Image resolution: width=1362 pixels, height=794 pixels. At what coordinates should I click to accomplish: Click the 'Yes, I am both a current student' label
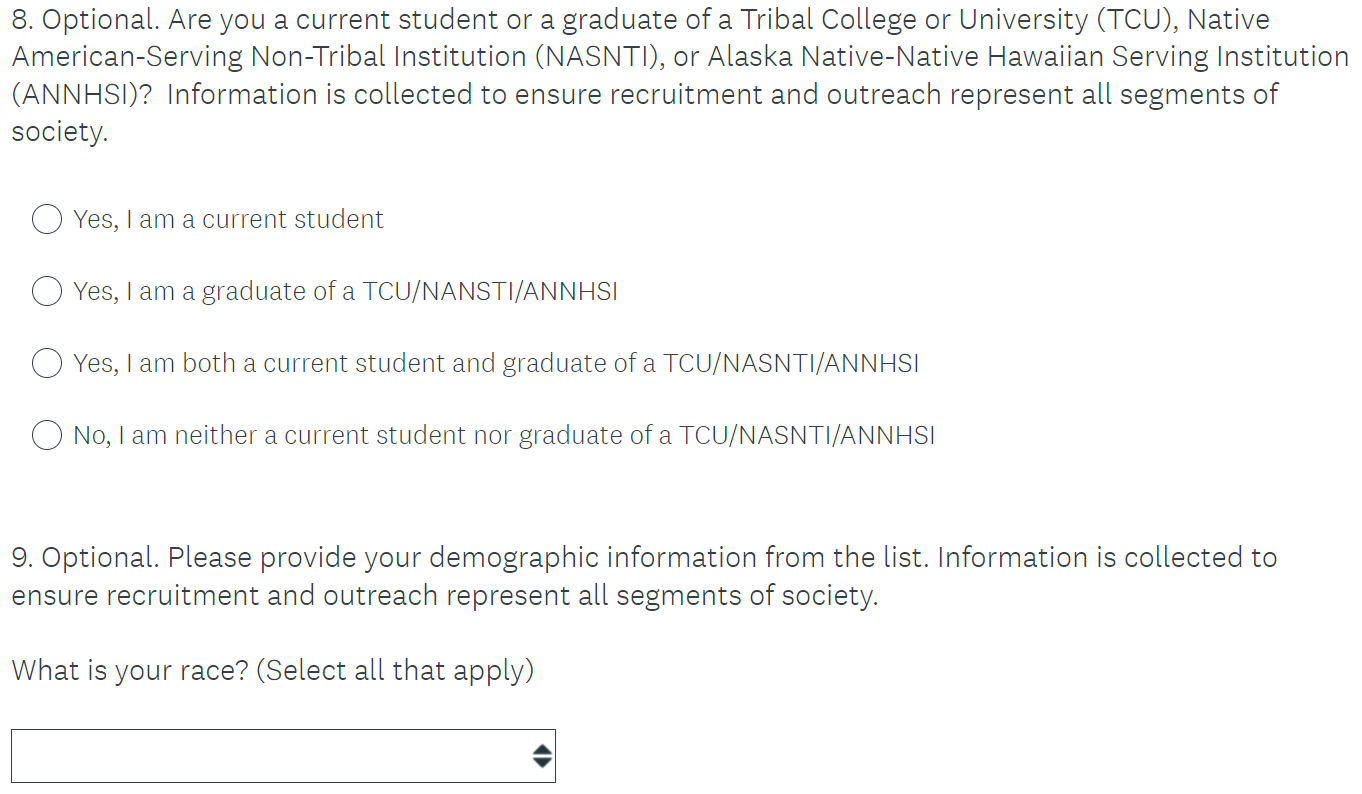(x=495, y=364)
